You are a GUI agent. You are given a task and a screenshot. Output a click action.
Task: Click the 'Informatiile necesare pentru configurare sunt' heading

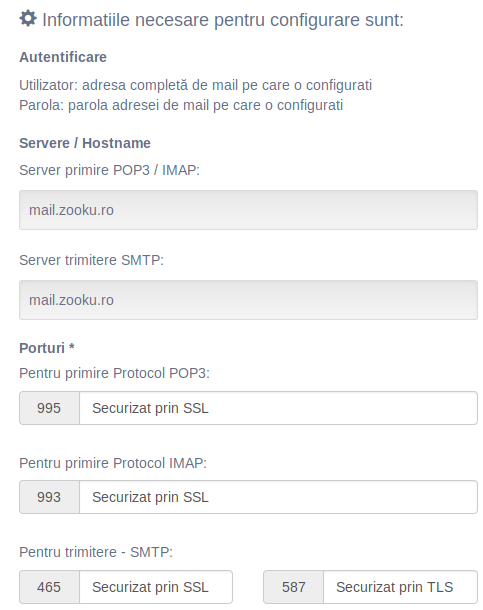click(223, 20)
